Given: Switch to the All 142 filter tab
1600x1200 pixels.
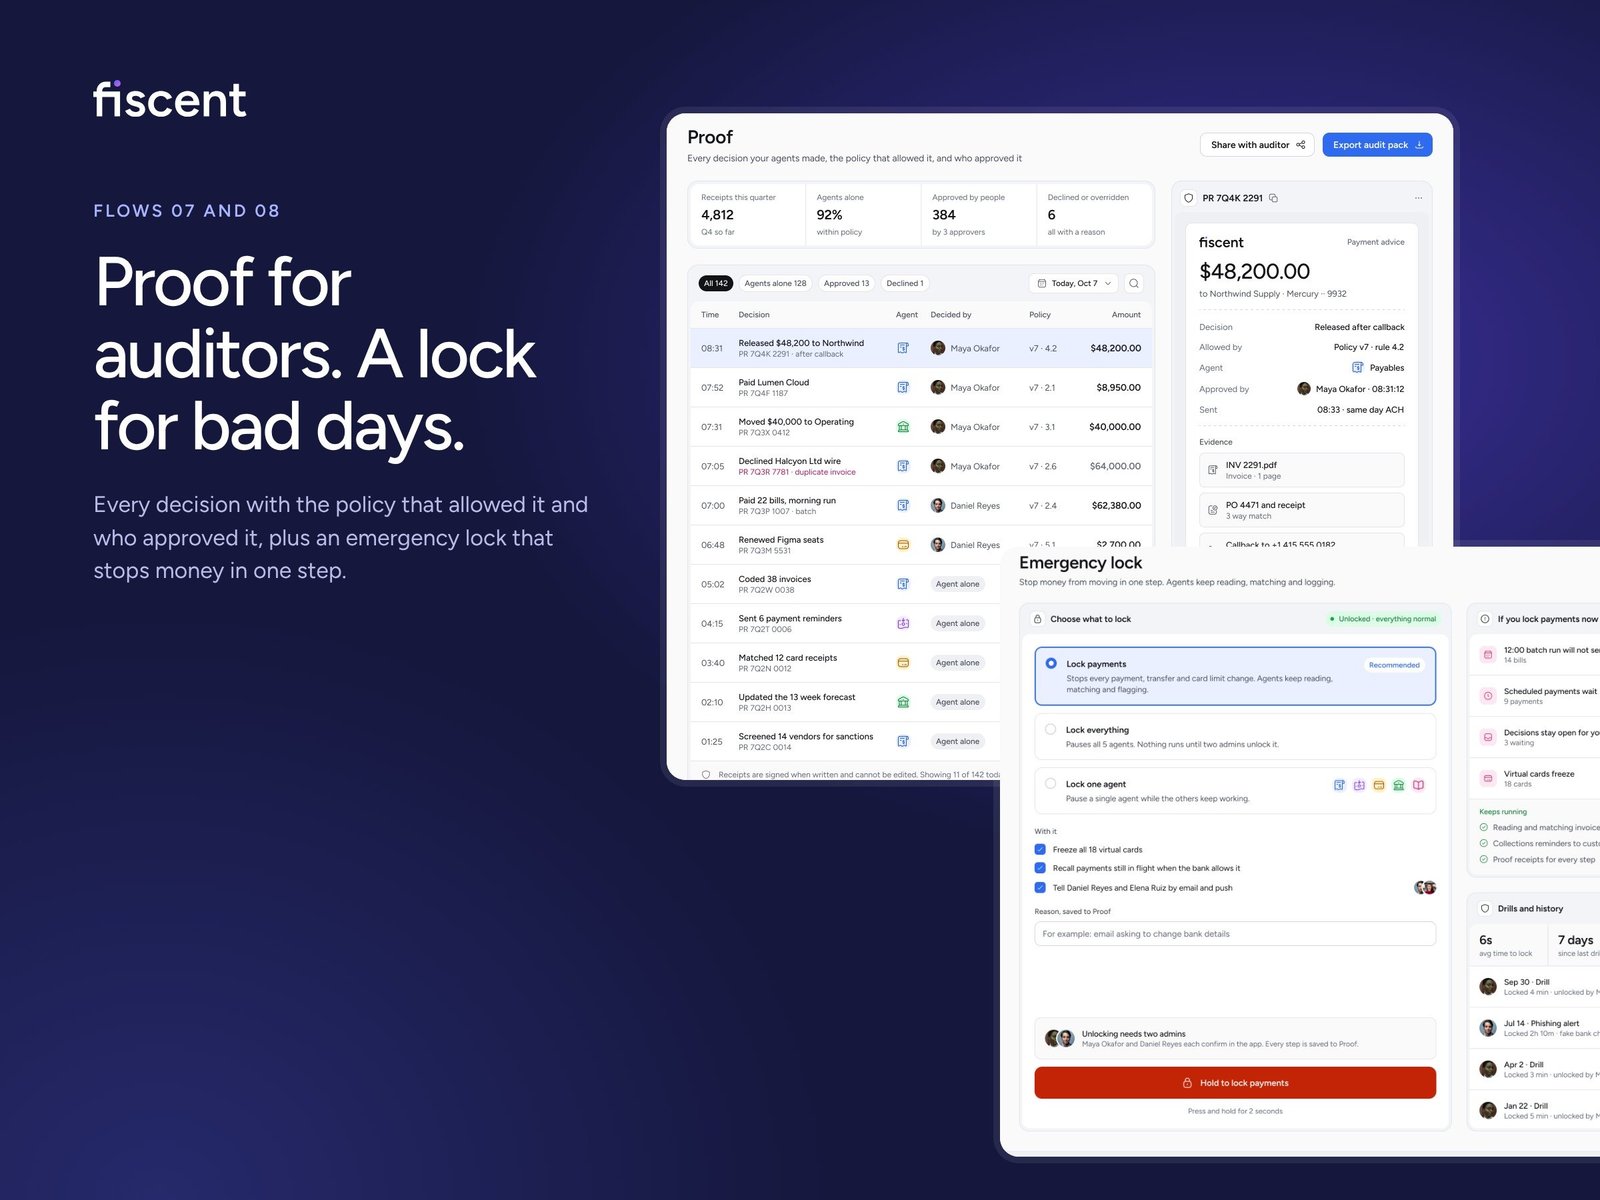Looking at the screenshot, I should (x=716, y=283).
